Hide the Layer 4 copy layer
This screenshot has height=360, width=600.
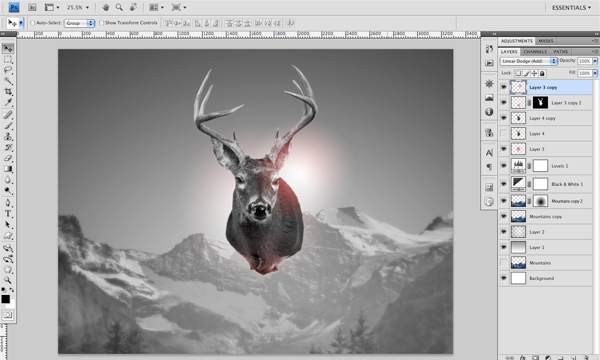pyautogui.click(x=504, y=118)
